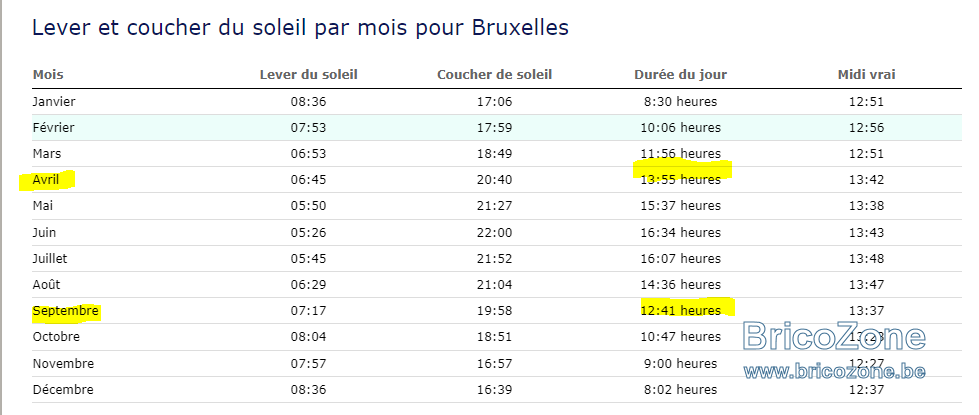Select the Février highlighted row
This screenshot has width=979, height=415.
[497, 127]
